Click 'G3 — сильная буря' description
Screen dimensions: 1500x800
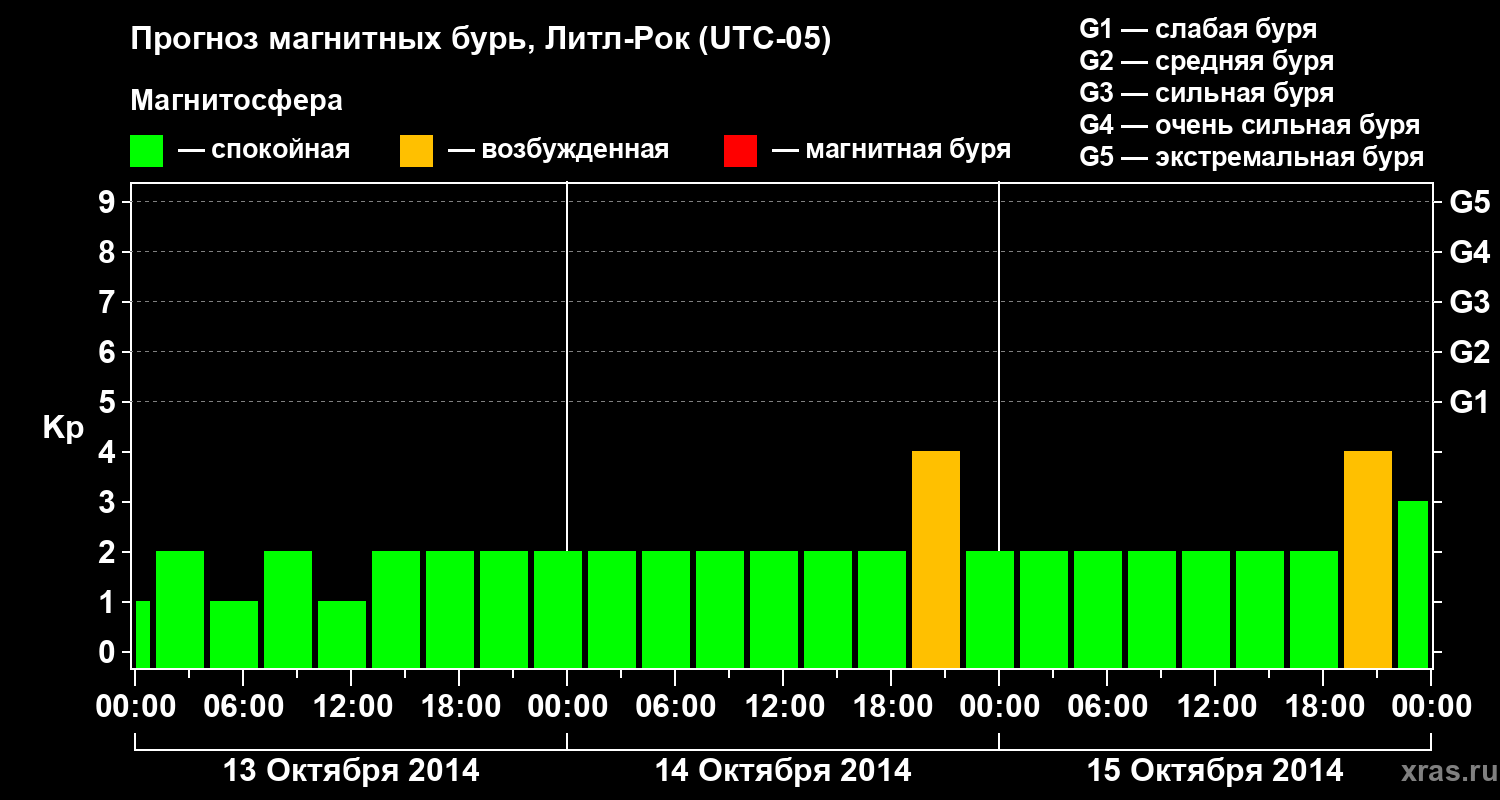click(x=1206, y=93)
